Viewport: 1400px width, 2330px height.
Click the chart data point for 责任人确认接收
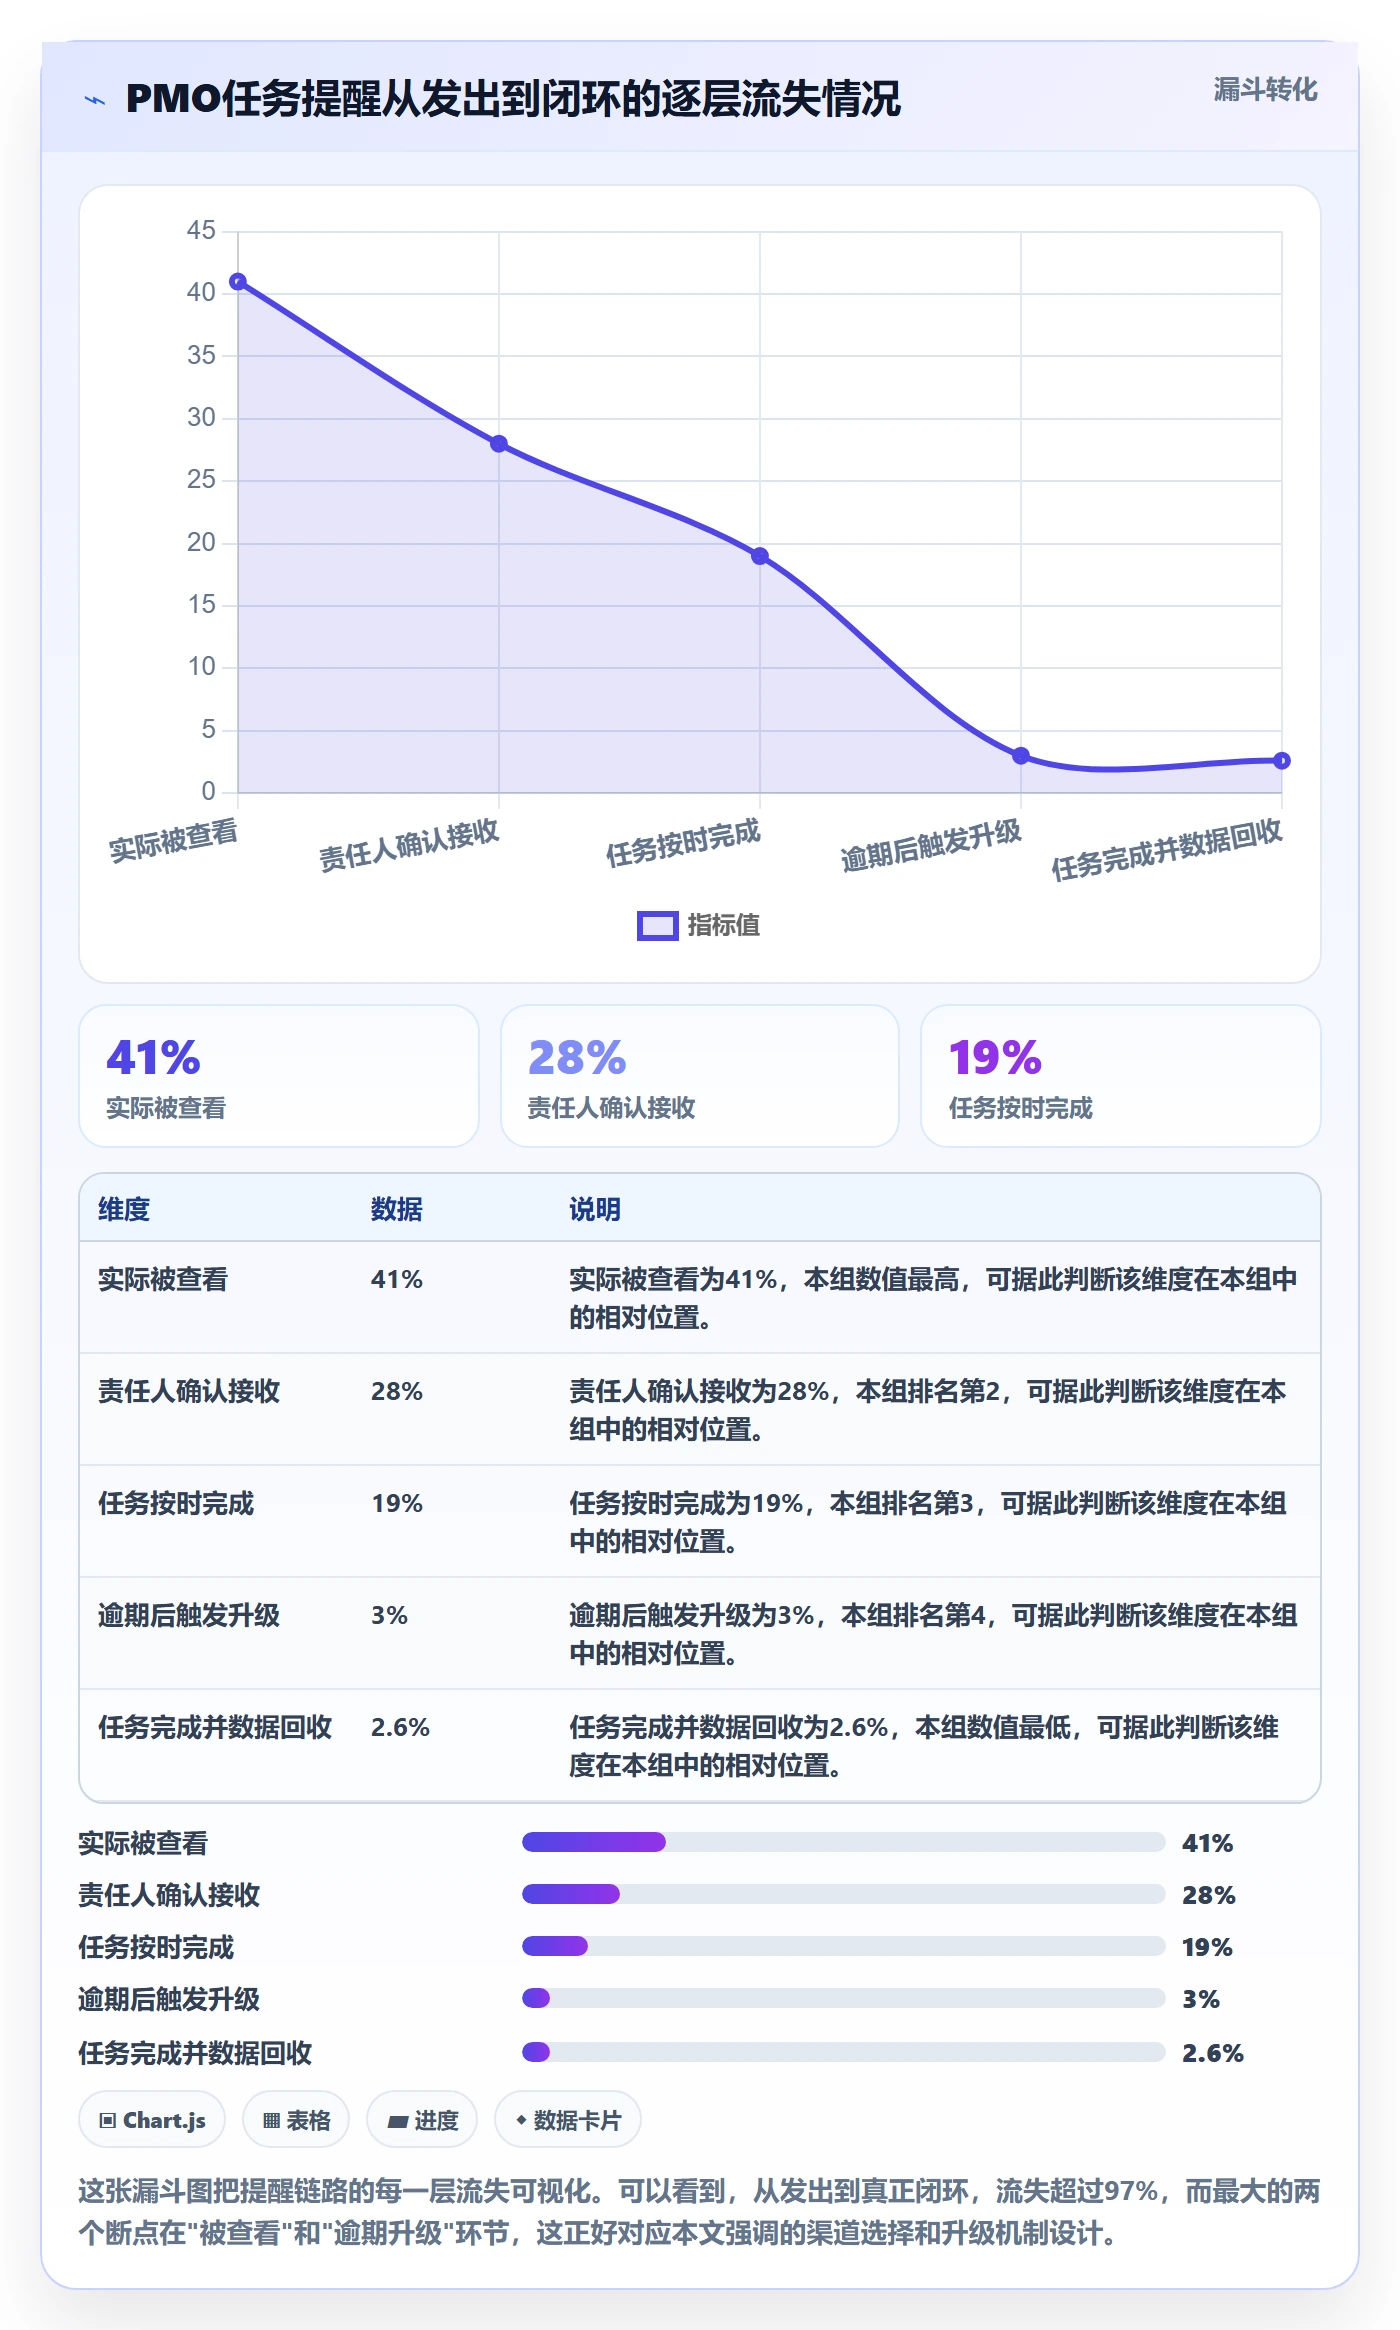[499, 444]
